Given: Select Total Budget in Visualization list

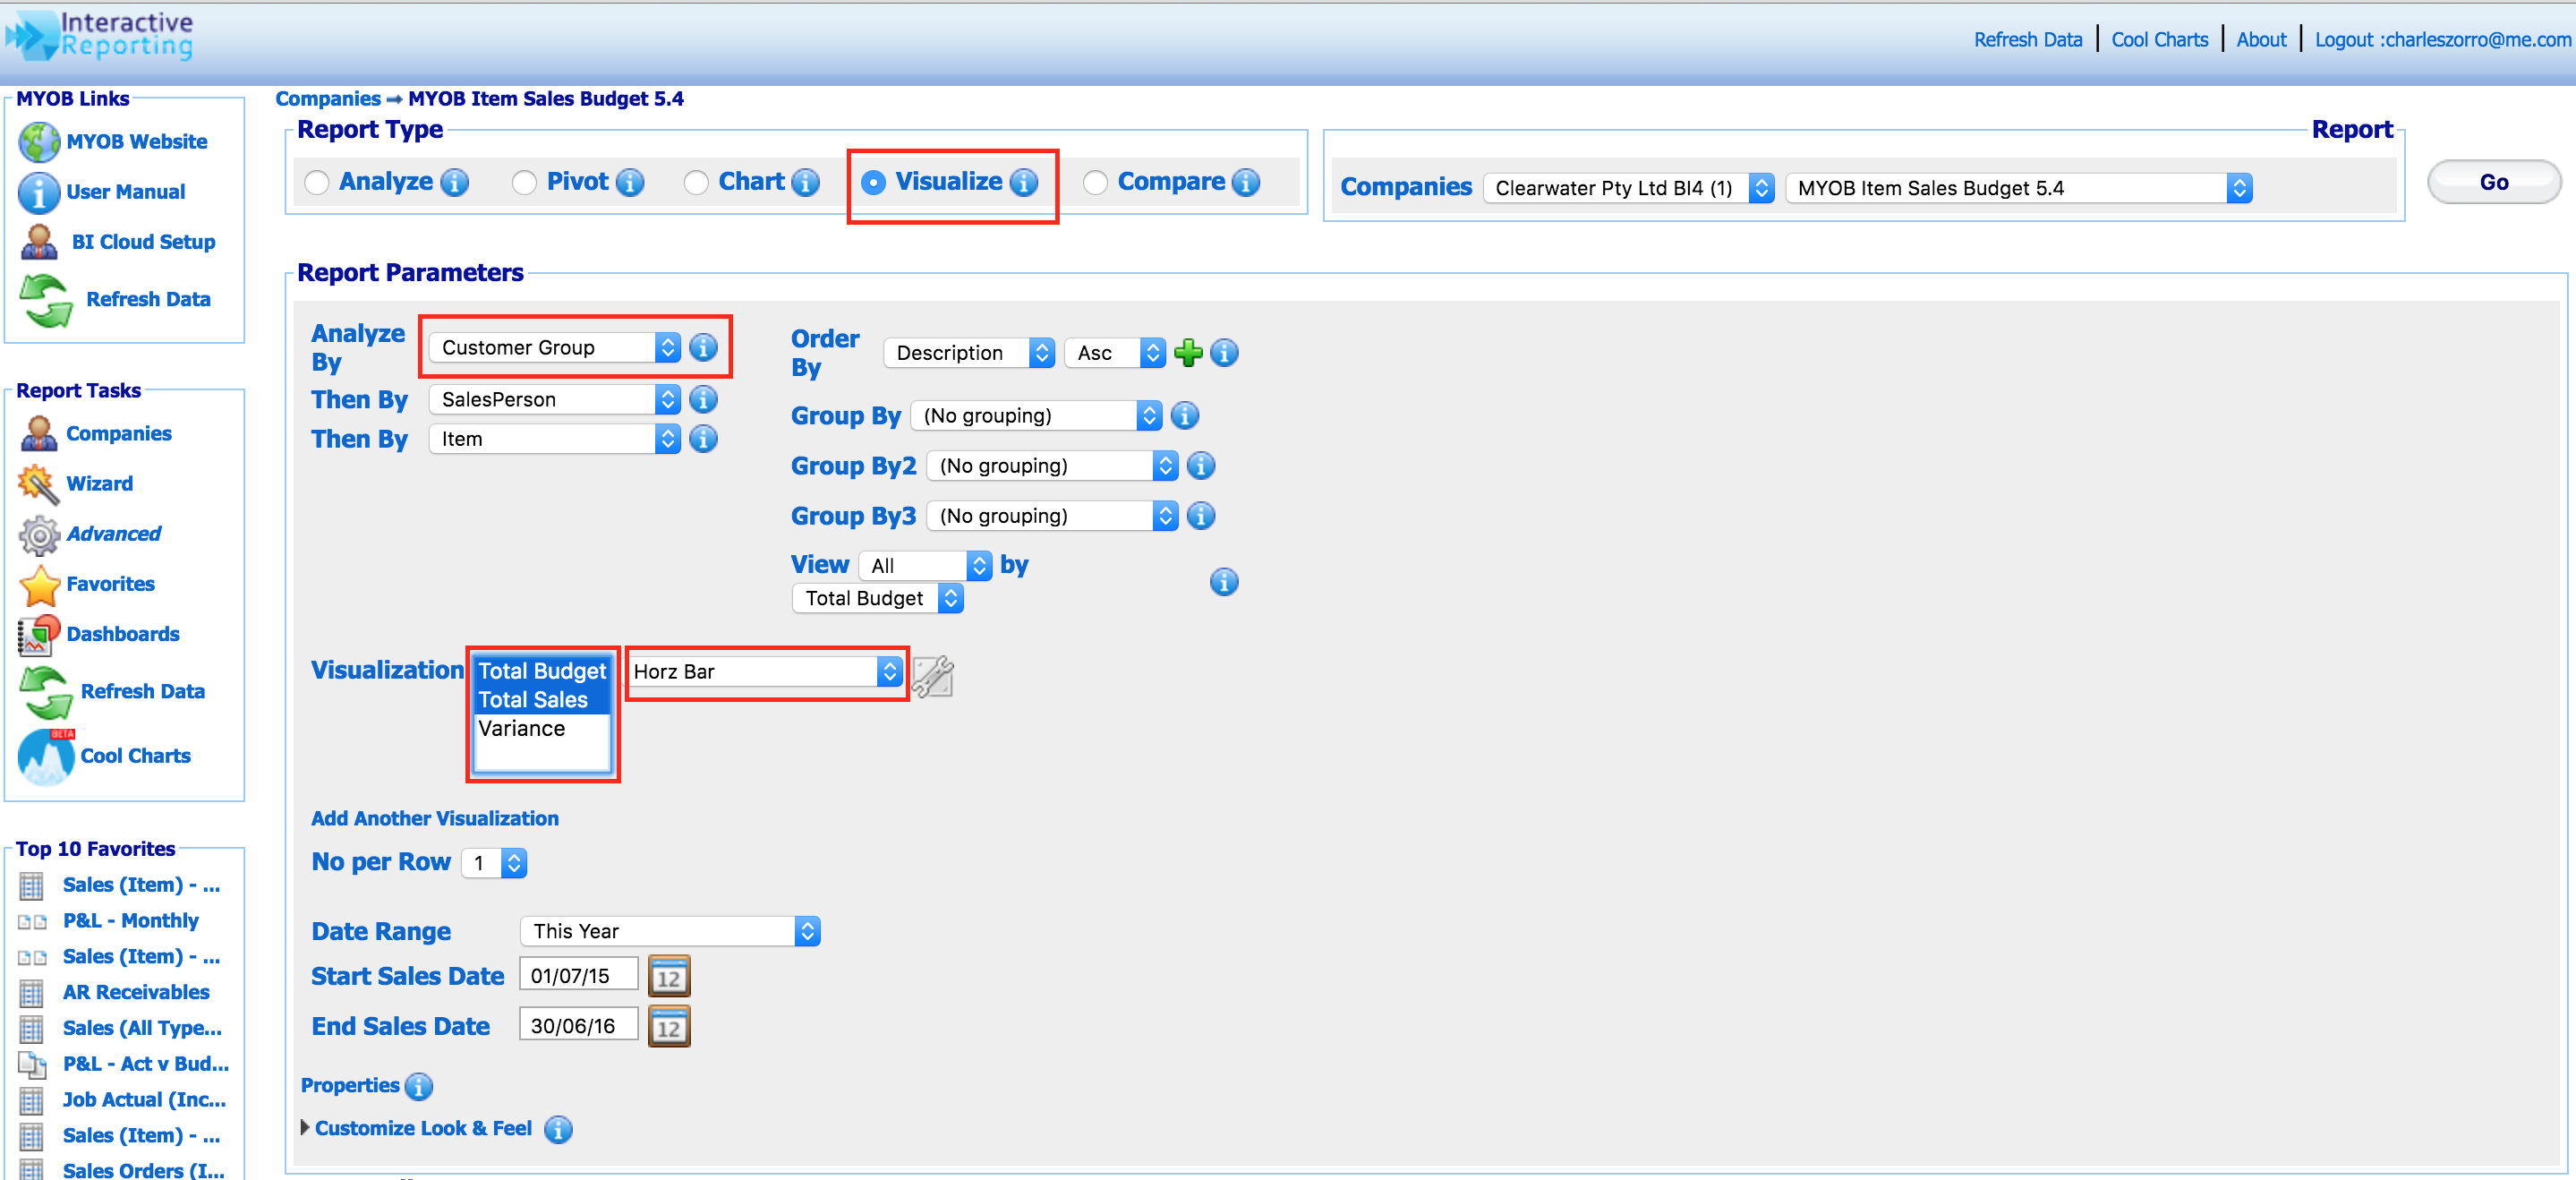Looking at the screenshot, I should point(542,671).
